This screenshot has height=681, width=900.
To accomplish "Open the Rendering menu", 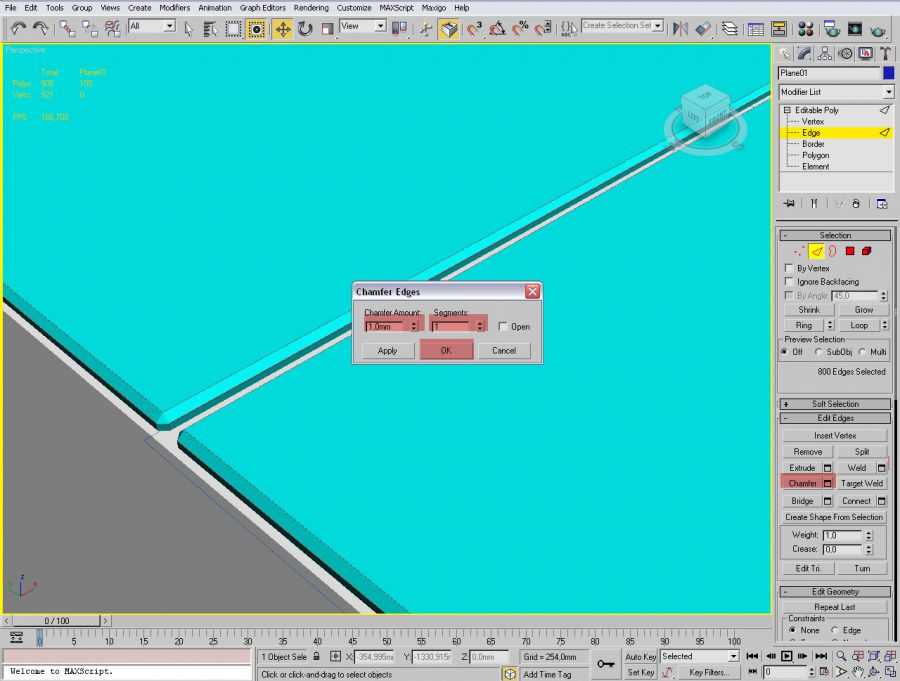I will tap(310, 7).
